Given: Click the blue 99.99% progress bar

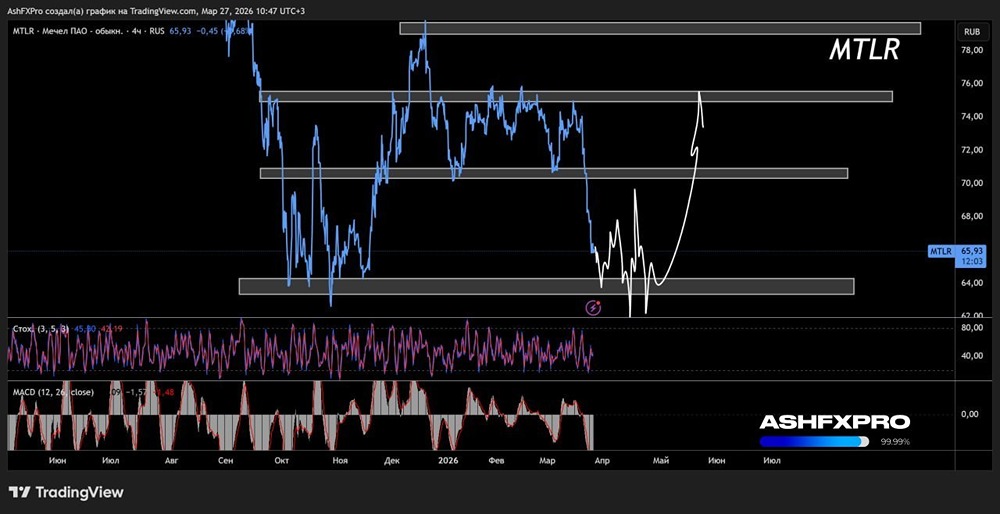Looking at the screenshot, I should pyautogui.click(x=814, y=441).
